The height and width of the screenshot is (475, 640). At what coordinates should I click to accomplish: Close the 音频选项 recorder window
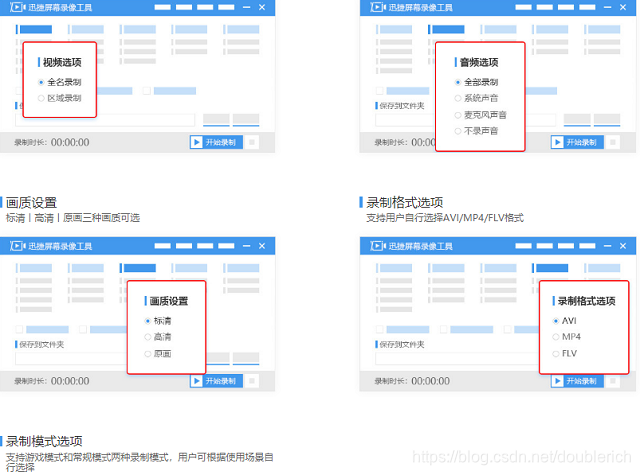pos(623,7)
